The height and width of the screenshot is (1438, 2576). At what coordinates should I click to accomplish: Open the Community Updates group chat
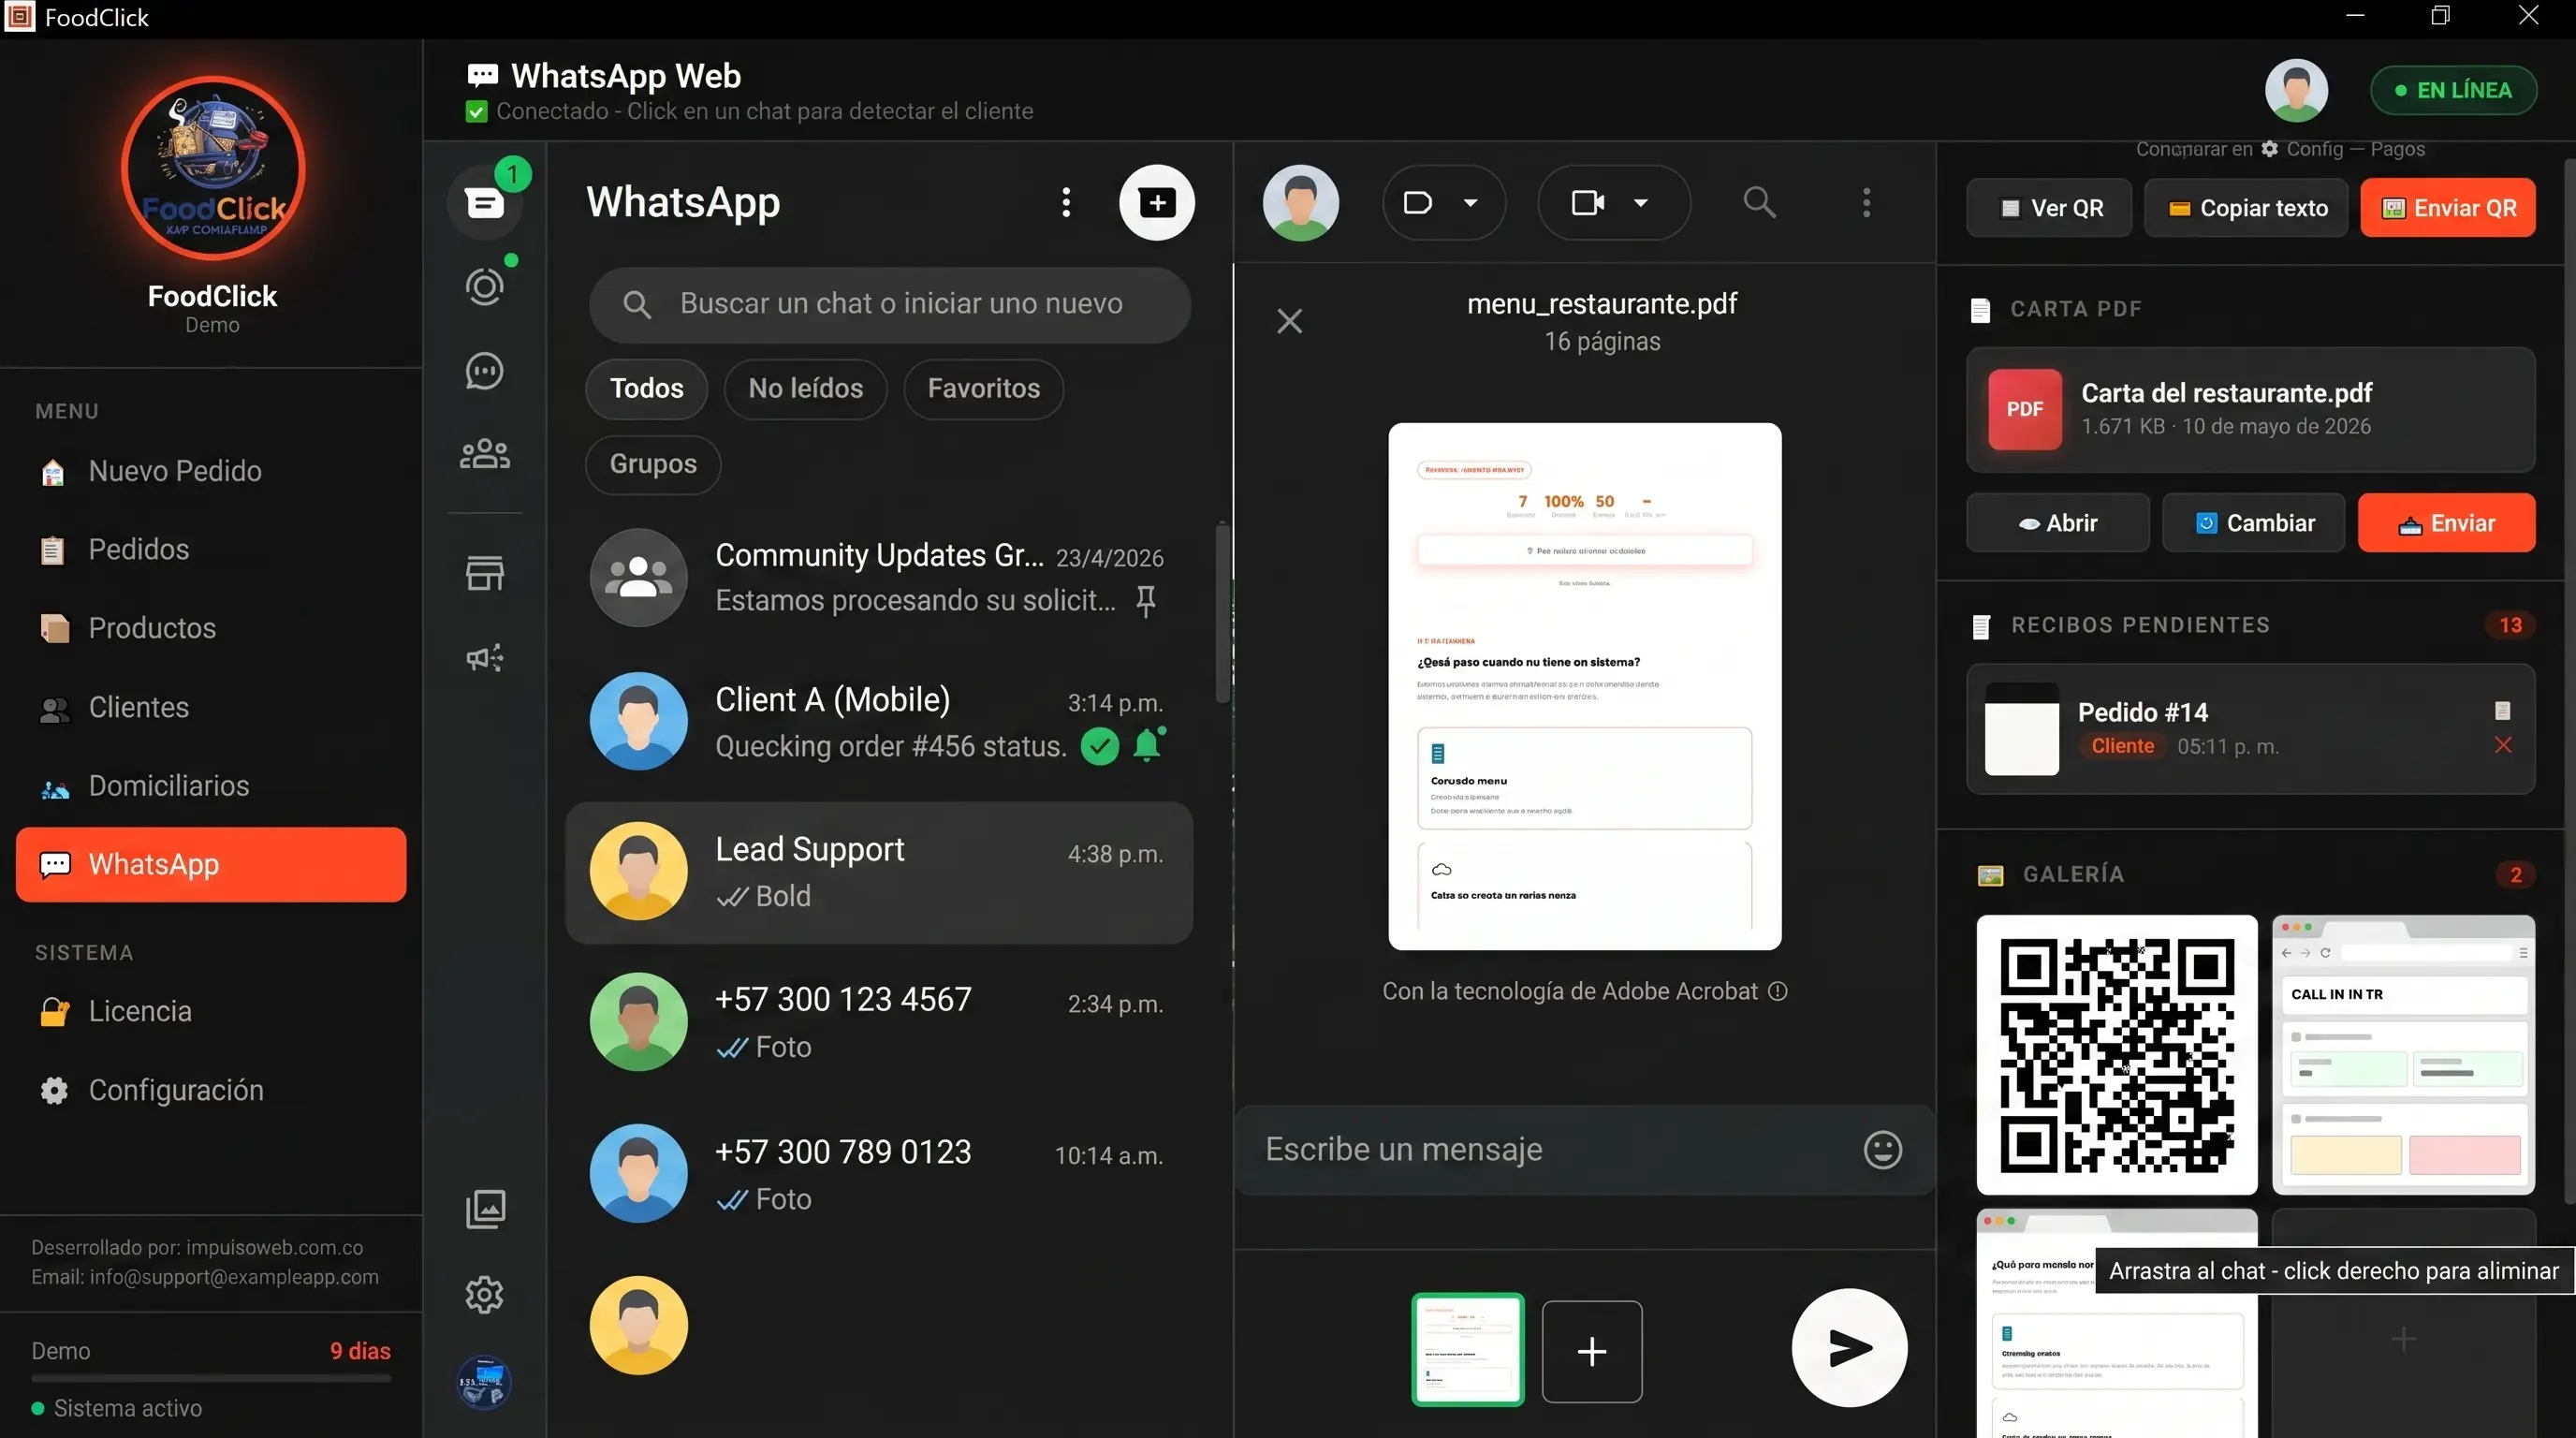click(880, 577)
